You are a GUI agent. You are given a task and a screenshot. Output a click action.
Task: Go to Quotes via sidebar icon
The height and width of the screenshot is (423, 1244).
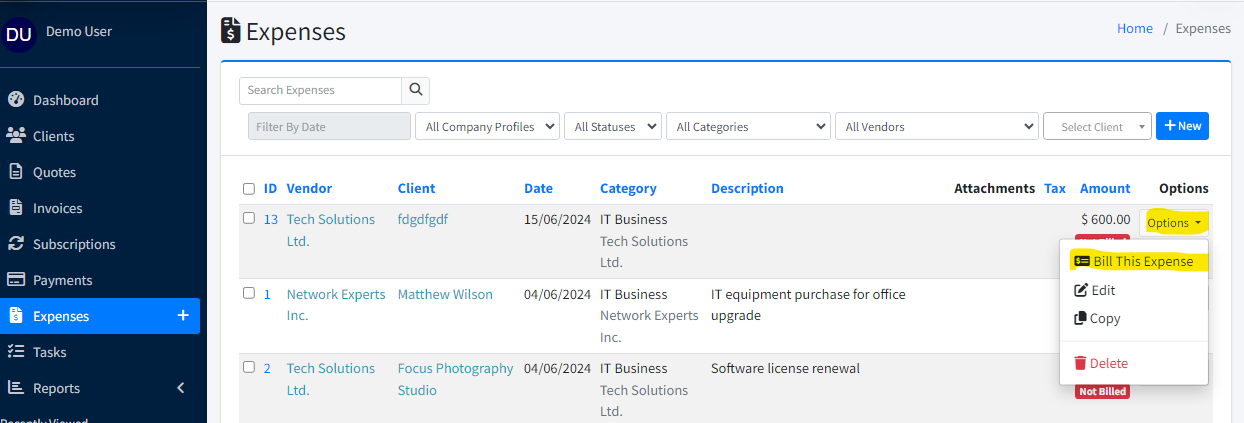click(15, 172)
